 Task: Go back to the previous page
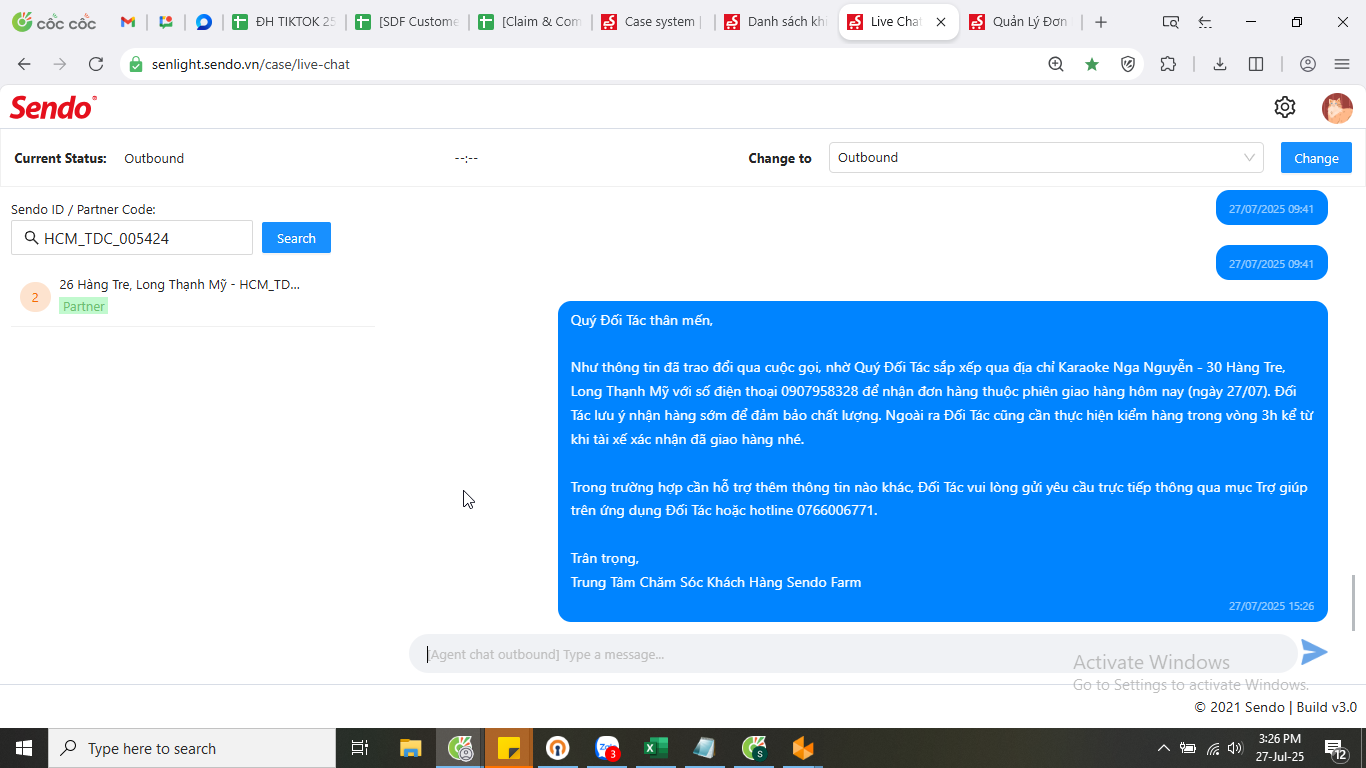pyautogui.click(x=24, y=64)
